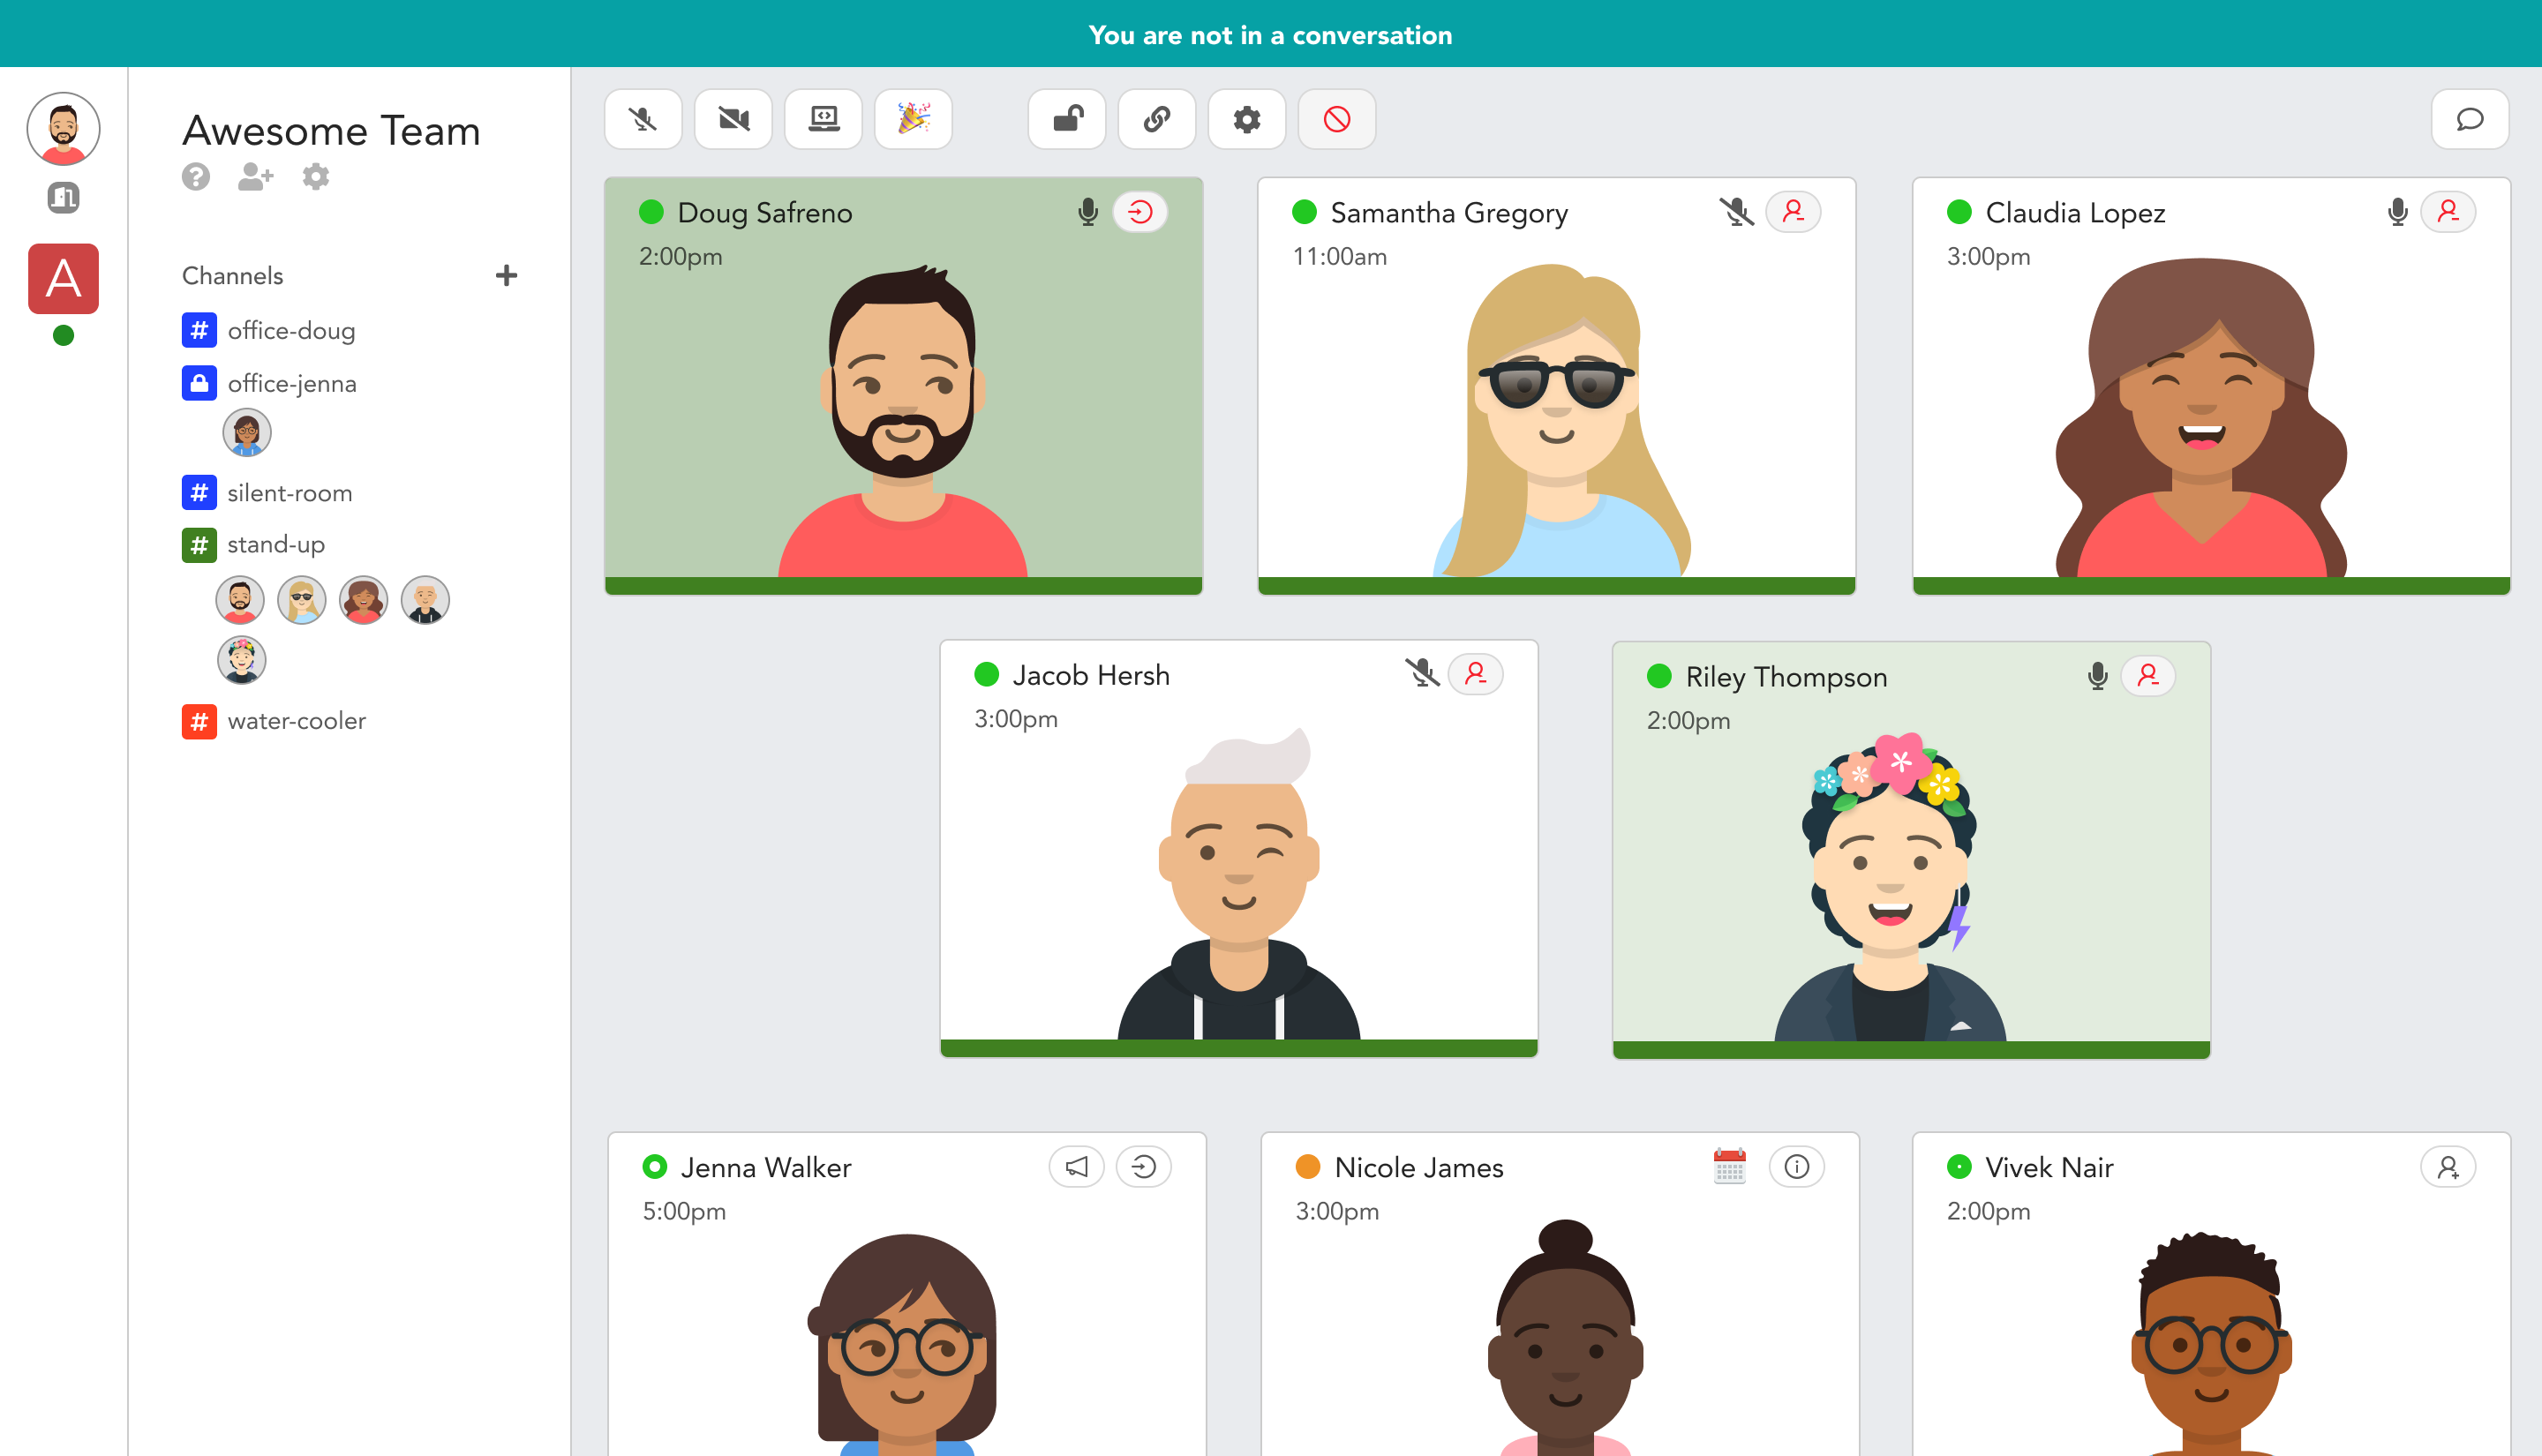This screenshot has width=2542, height=1456.
Task: Click the party popper celebration icon
Action: (913, 119)
